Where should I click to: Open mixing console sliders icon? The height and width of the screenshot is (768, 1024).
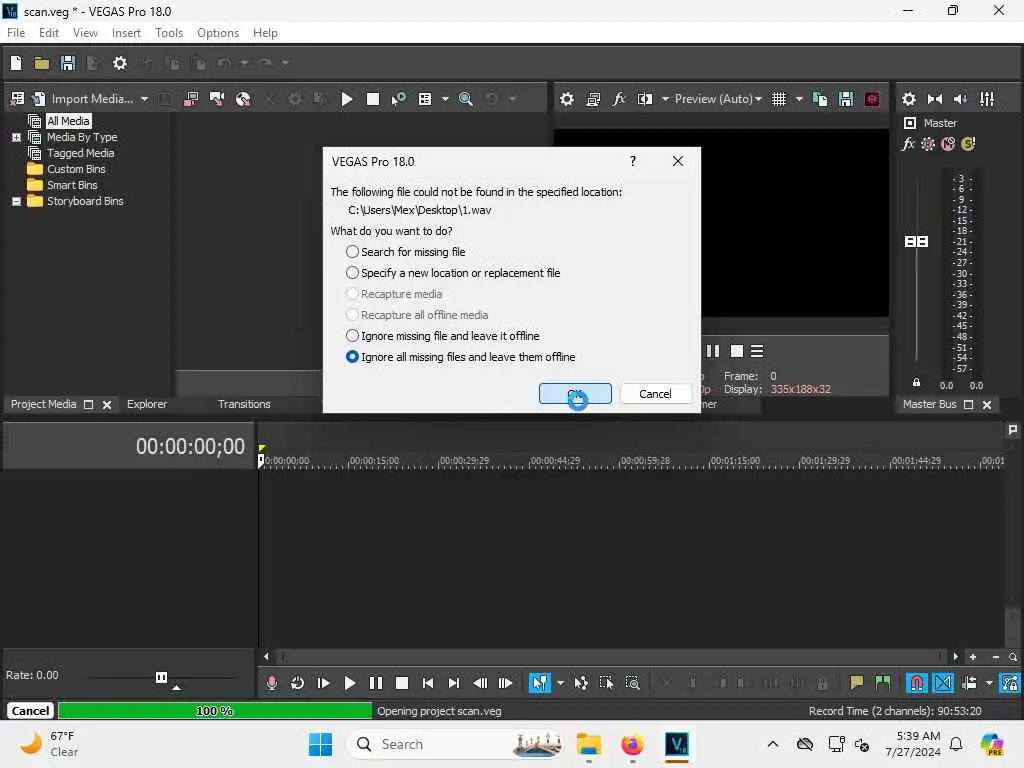(987, 99)
